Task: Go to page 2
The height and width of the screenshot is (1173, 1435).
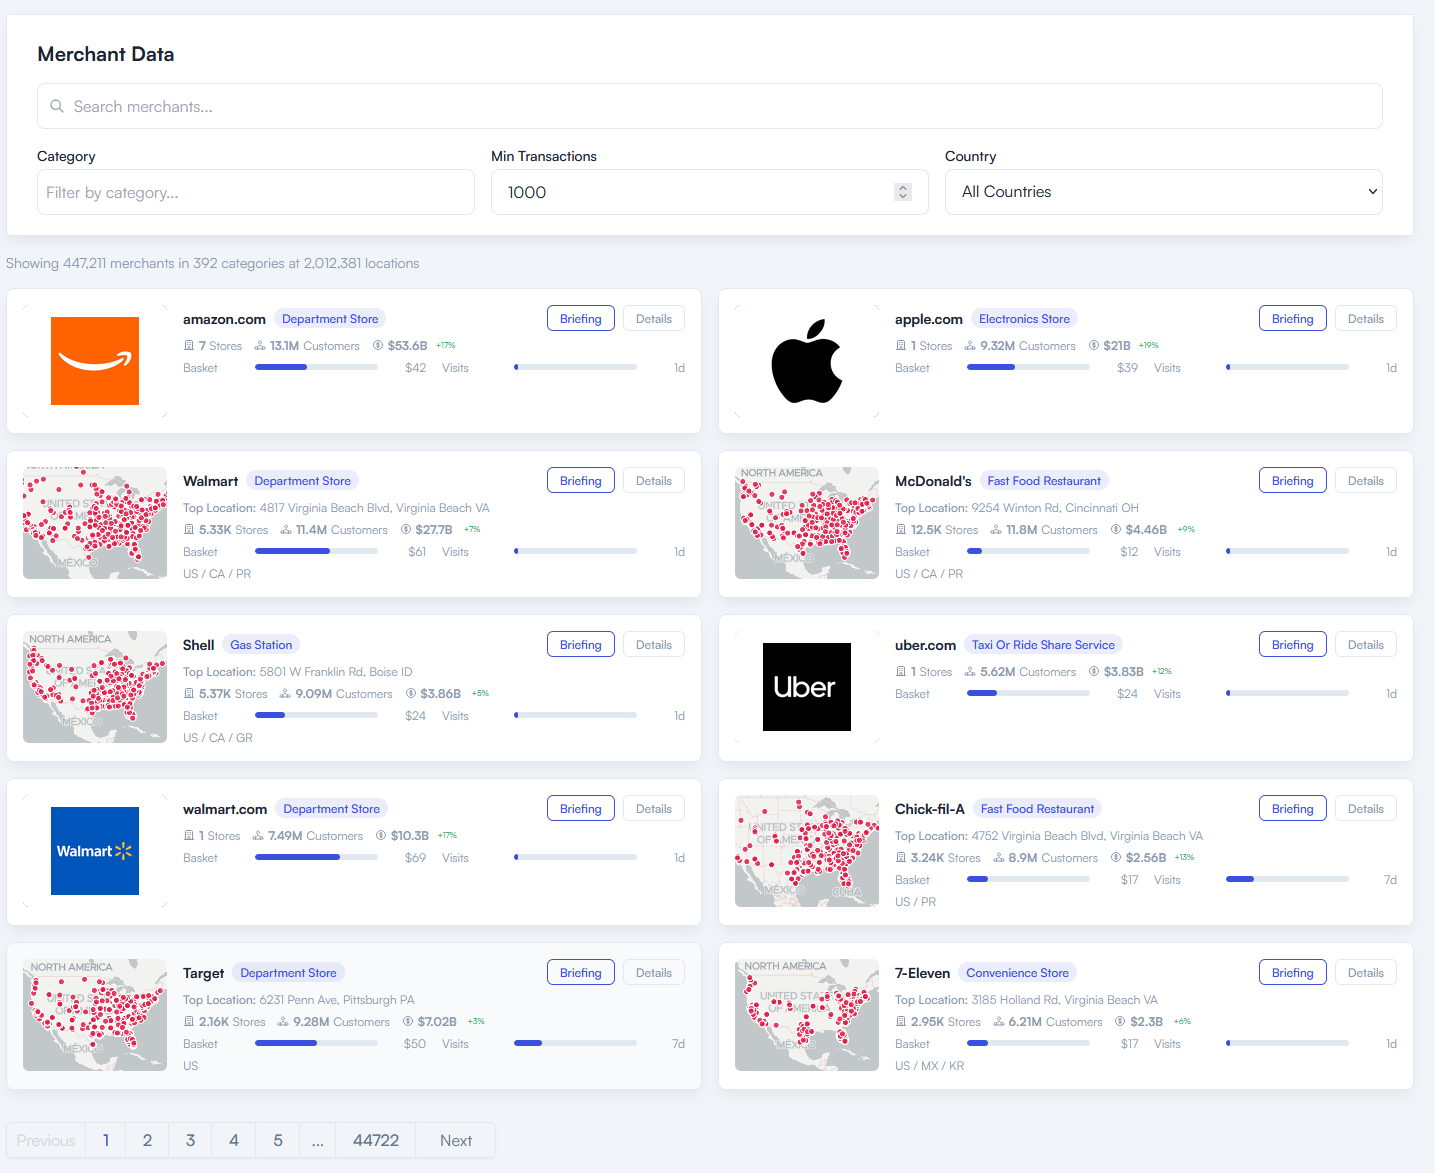Action: coord(147,1140)
